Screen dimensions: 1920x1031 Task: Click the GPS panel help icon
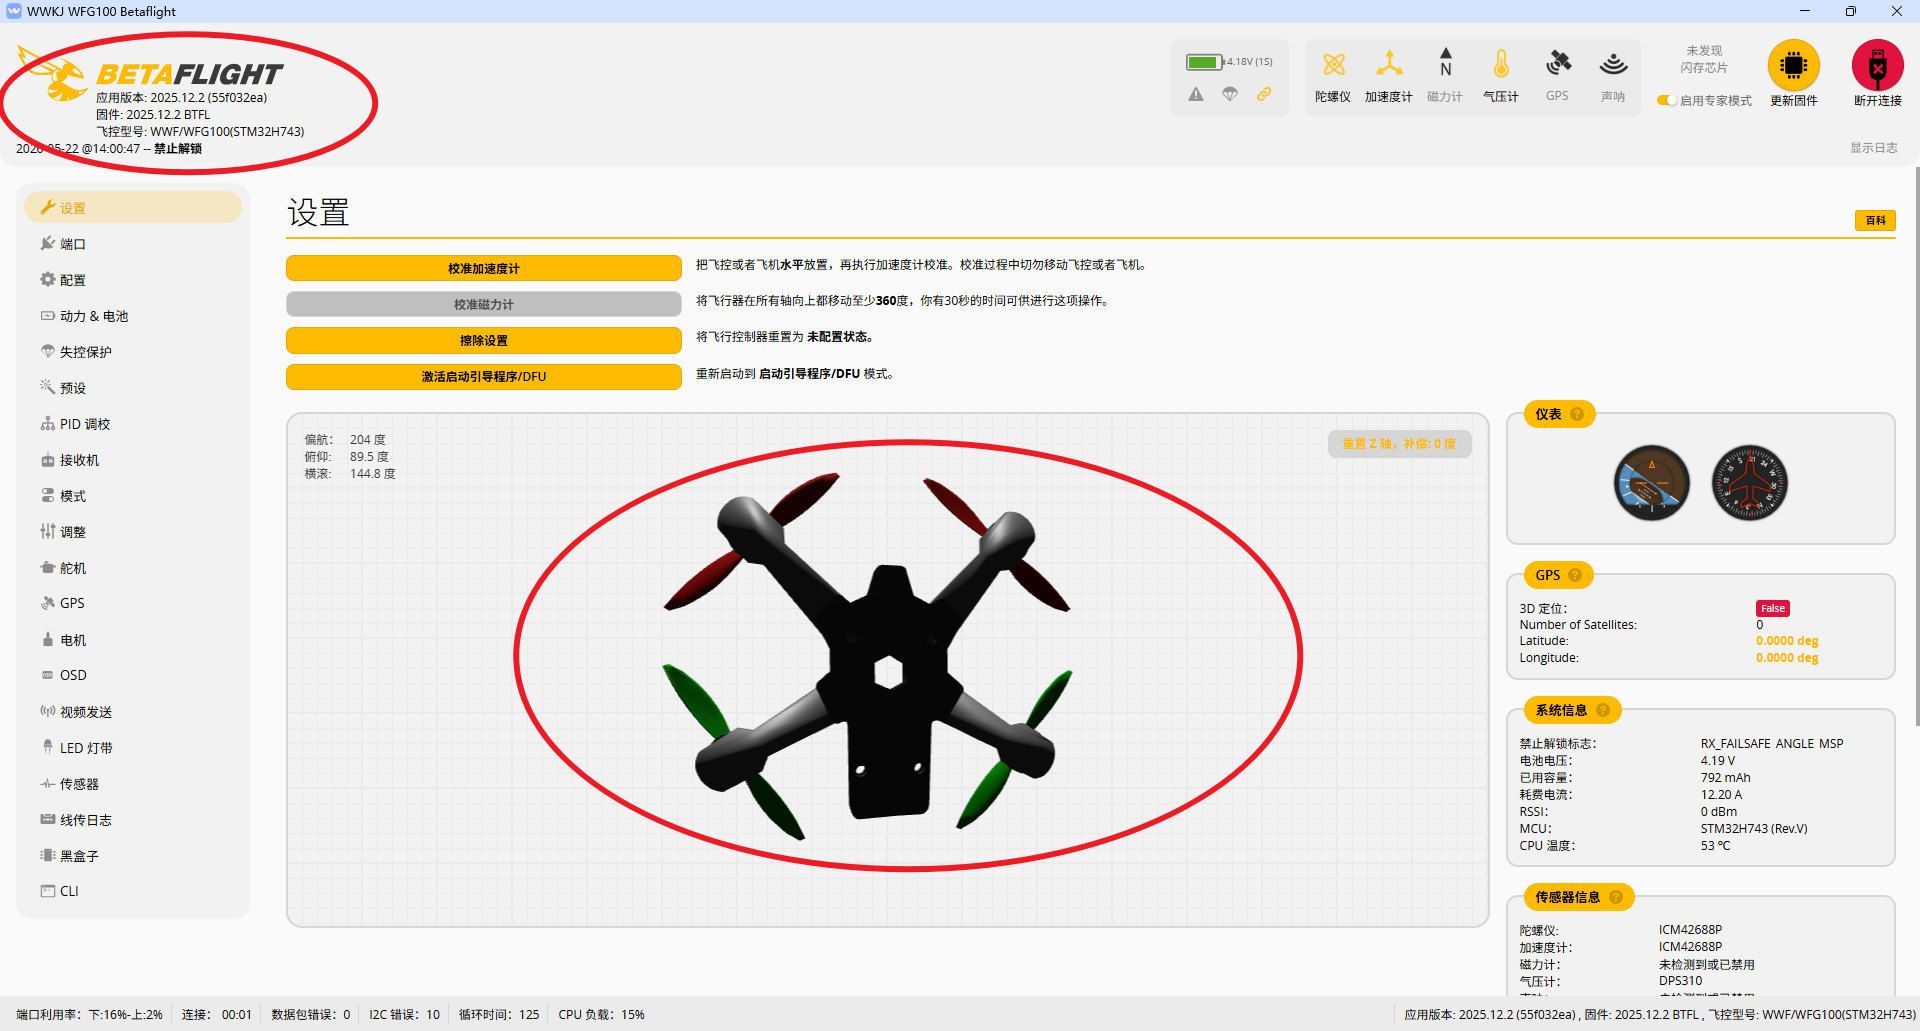tap(1575, 575)
